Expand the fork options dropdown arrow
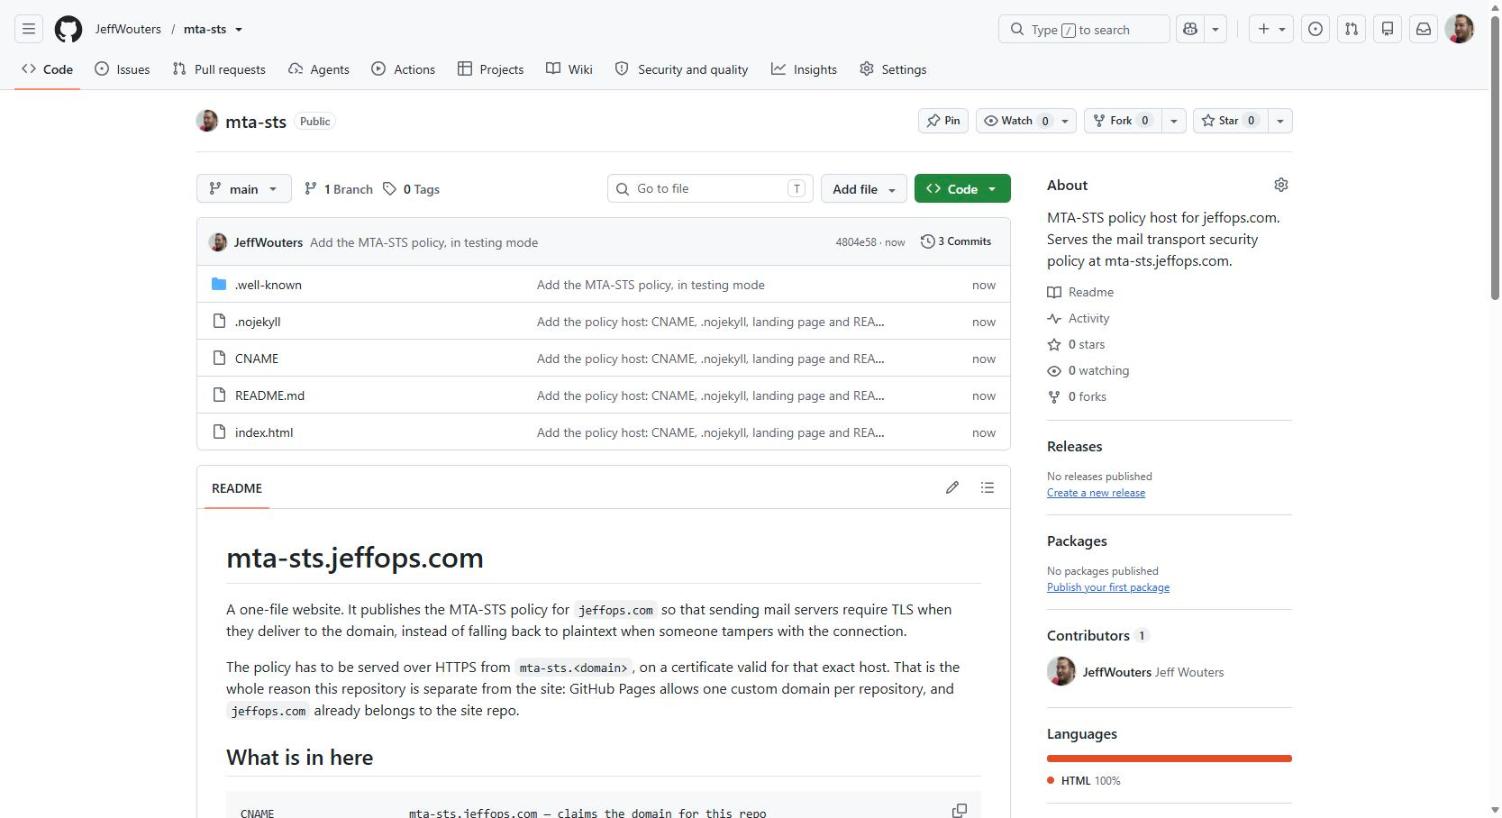The image size is (1502, 818). pyautogui.click(x=1174, y=121)
